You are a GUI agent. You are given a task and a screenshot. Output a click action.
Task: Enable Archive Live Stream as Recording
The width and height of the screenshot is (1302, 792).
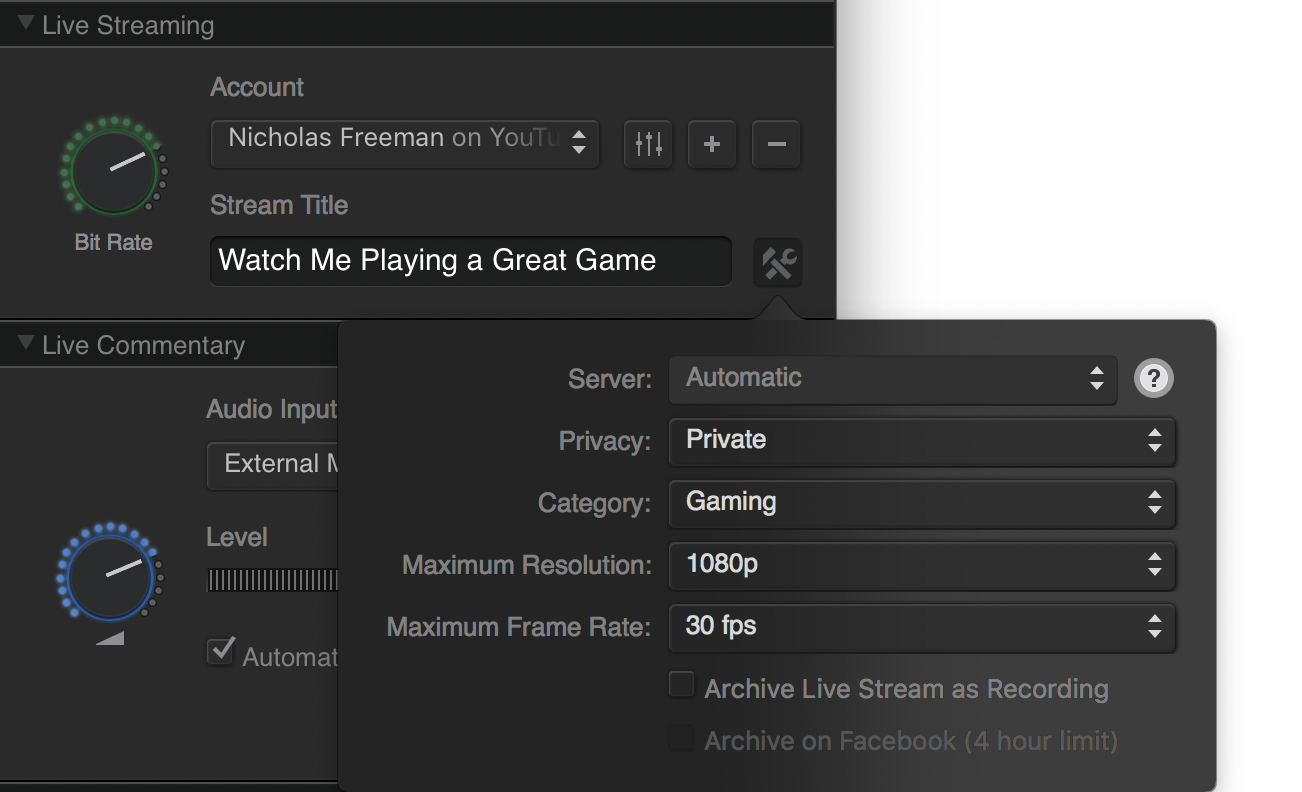click(682, 685)
